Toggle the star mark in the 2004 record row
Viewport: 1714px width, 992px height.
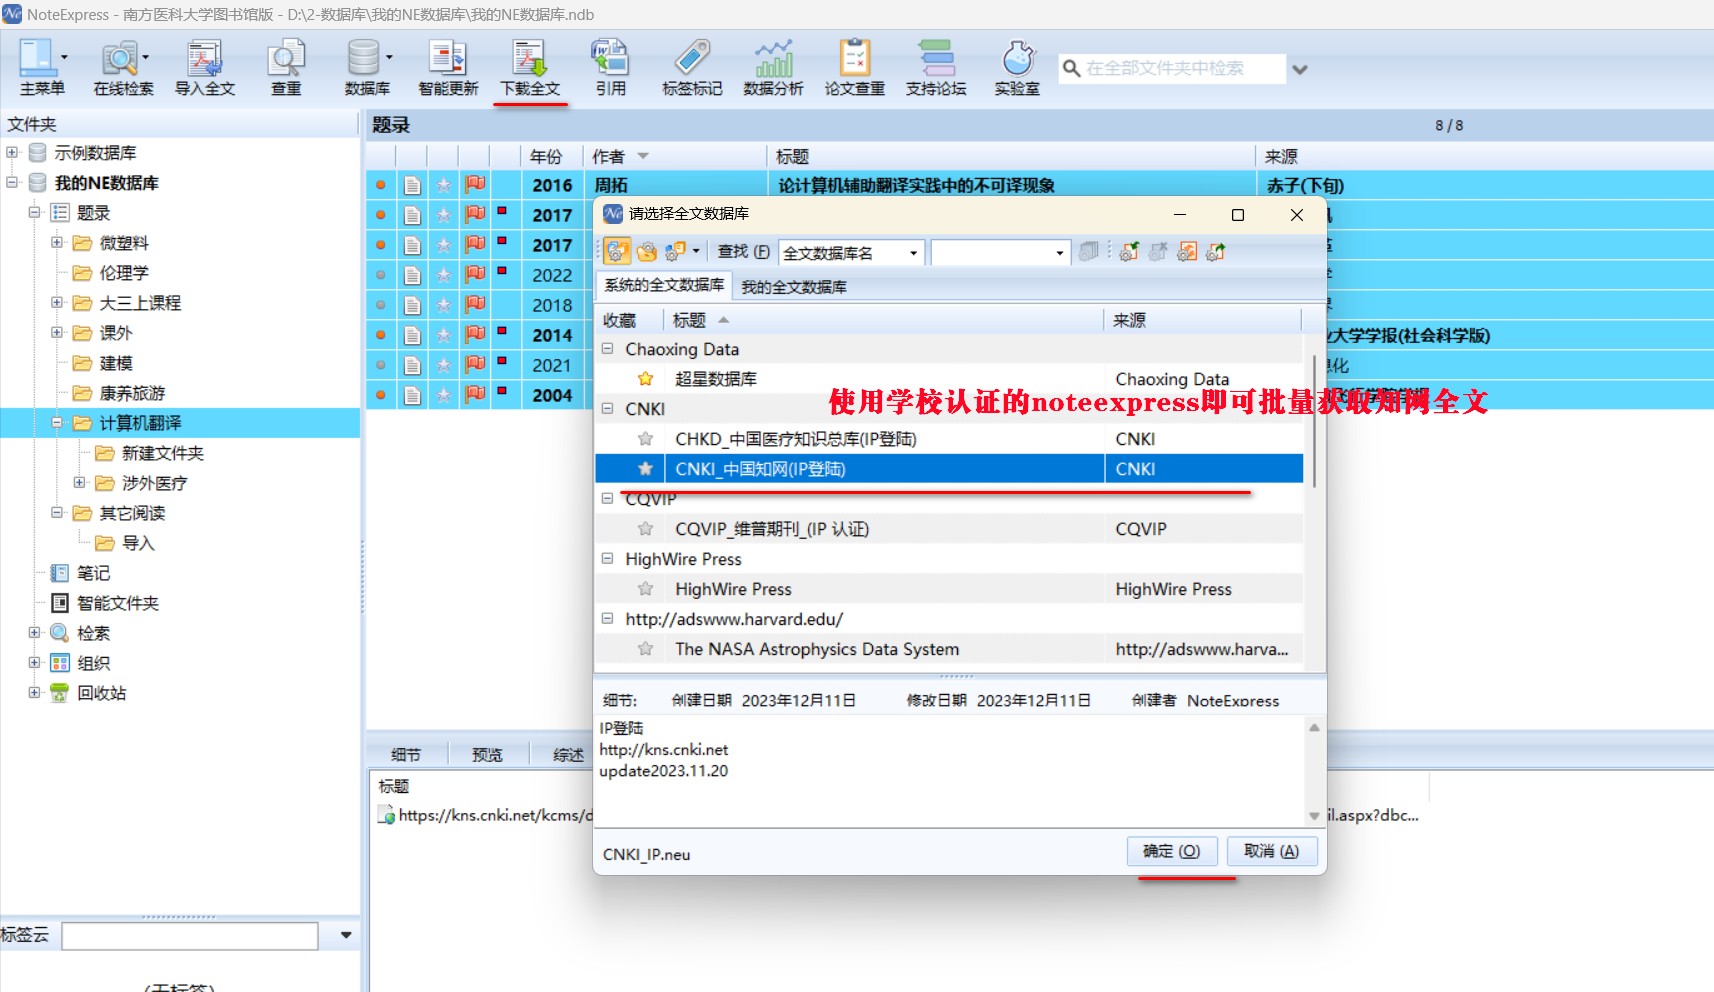[444, 395]
